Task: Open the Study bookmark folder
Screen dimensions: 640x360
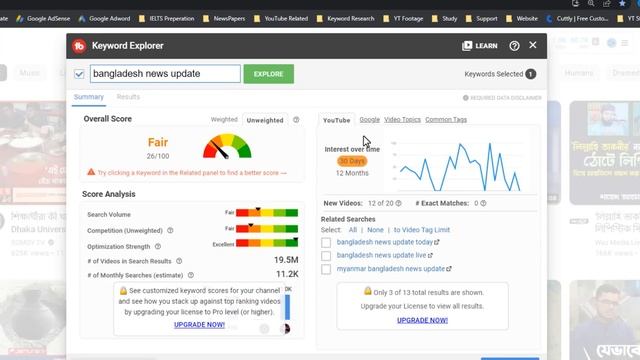Action: coord(444,18)
